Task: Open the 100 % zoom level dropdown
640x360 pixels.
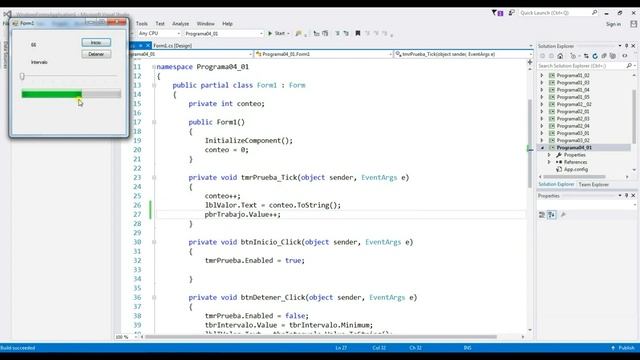Action: (x=125, y=337)
